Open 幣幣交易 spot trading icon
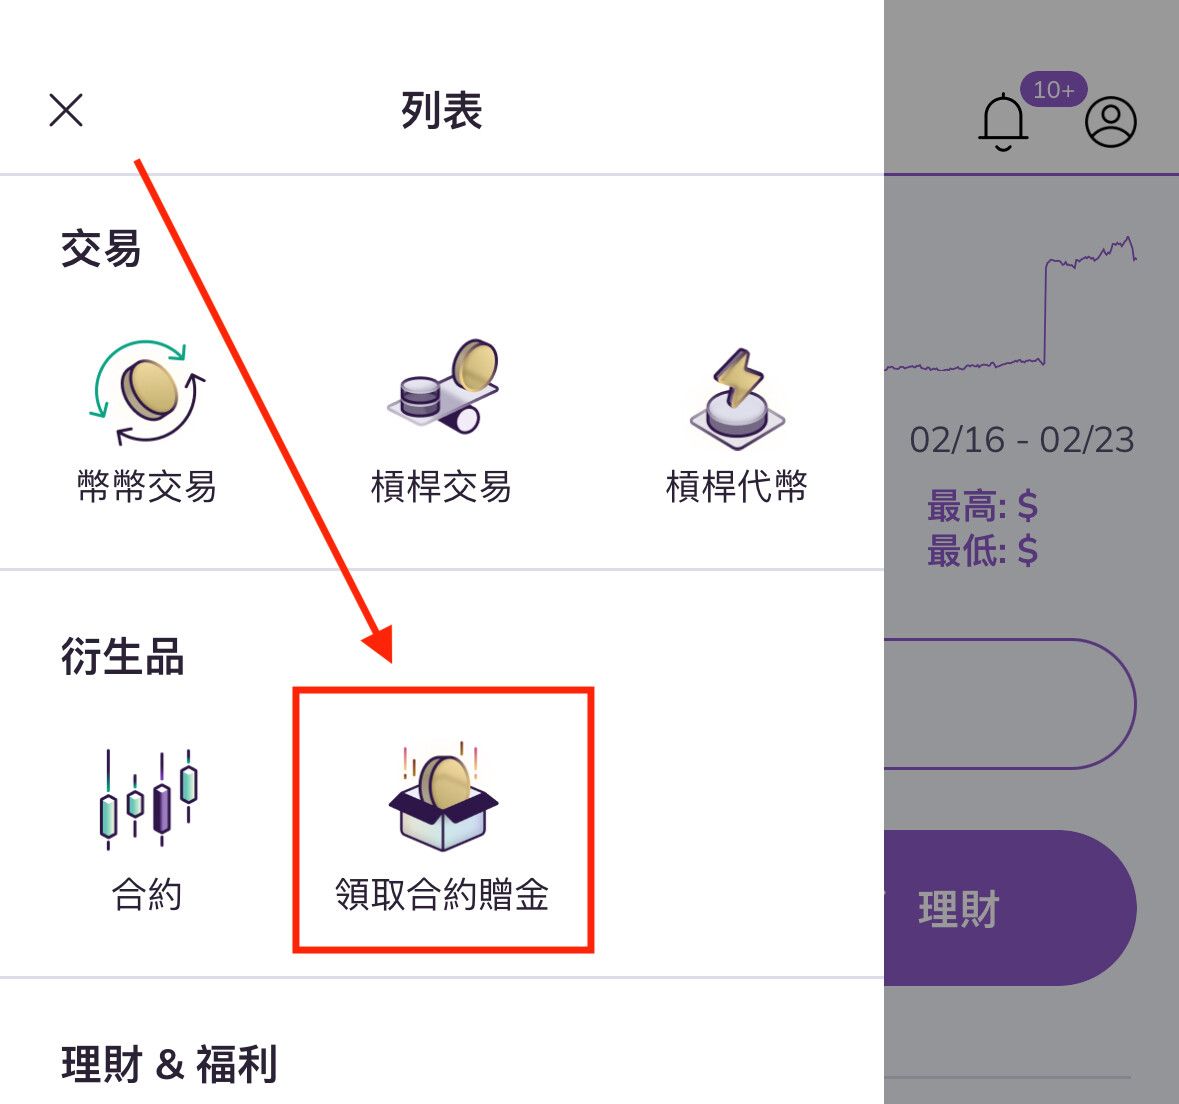The width and height of the screenshot is (1179, 1104). pyautogui.click(x=147, y=392)
